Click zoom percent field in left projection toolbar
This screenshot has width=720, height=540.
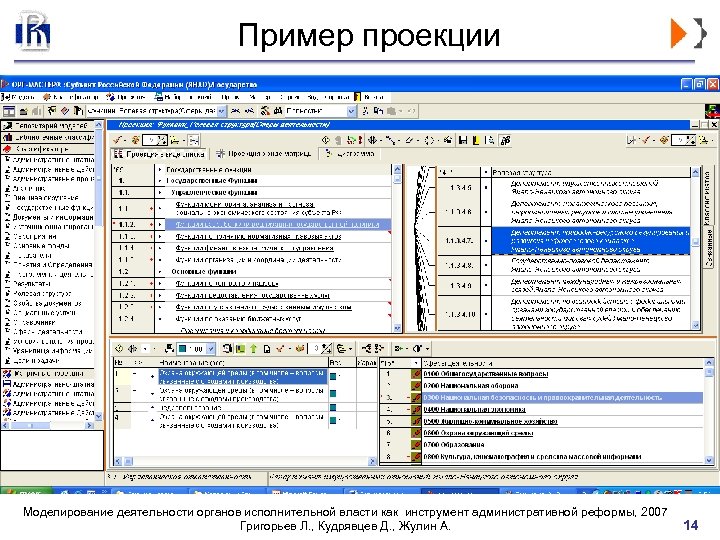155,140
